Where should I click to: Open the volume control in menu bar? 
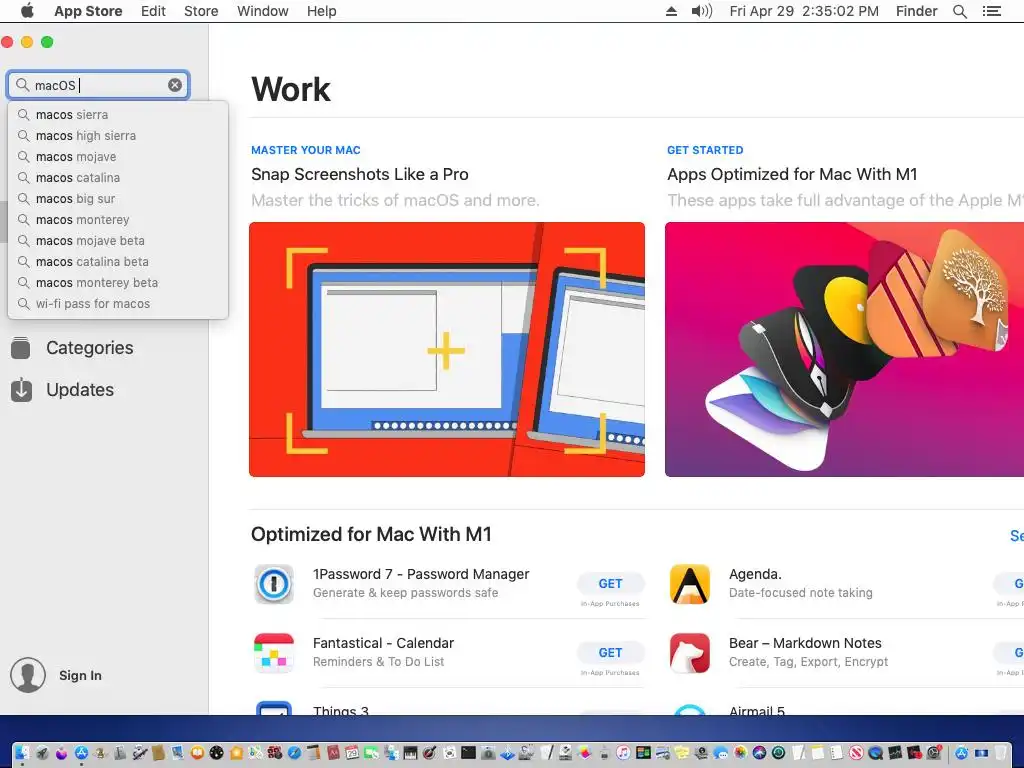702,11
